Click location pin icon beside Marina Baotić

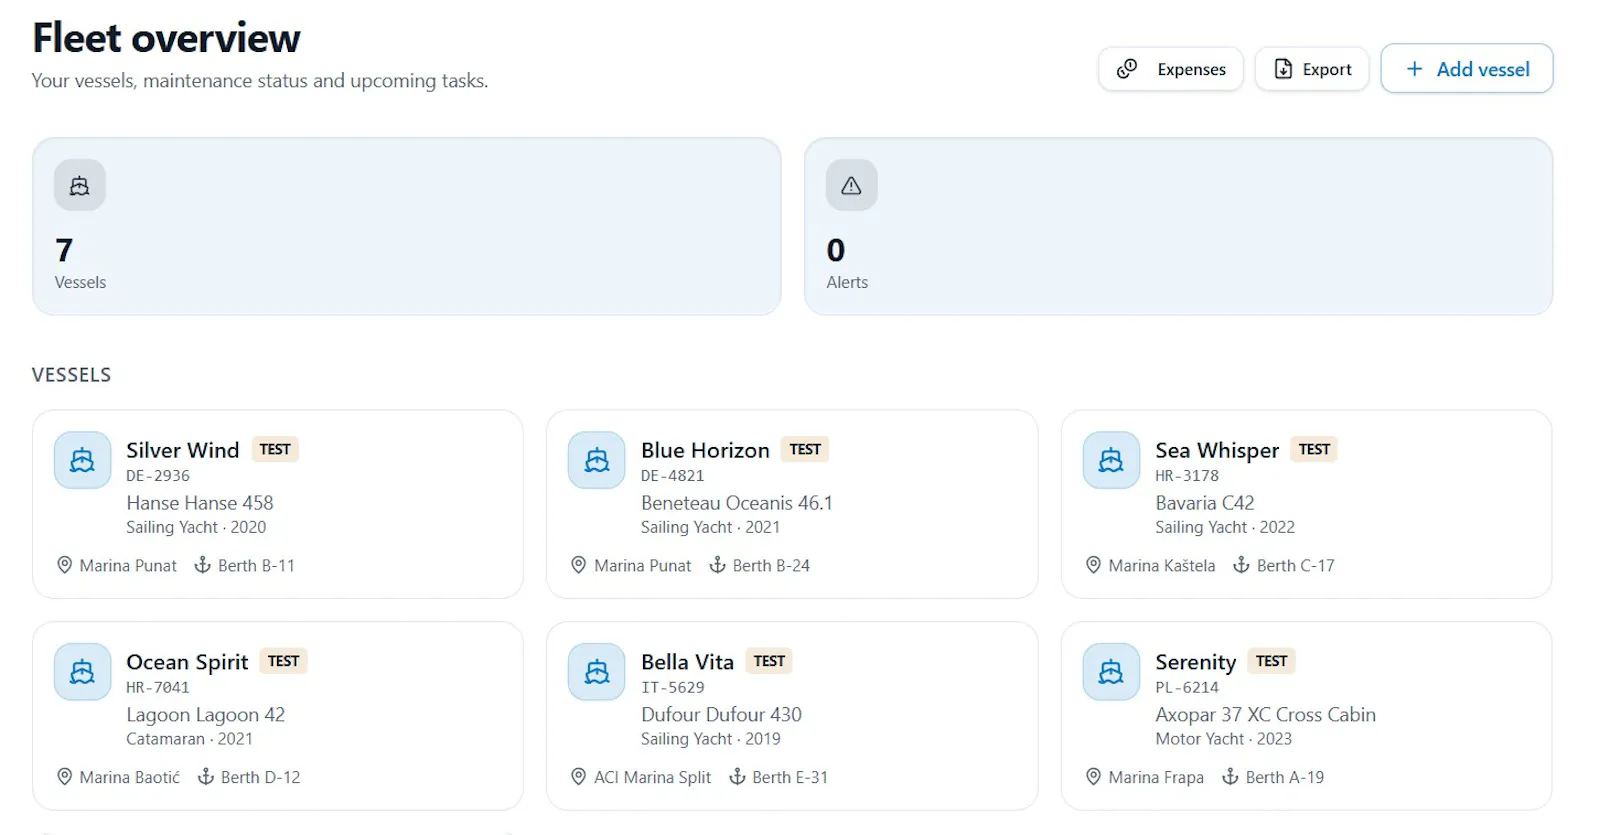click(64, 777)
